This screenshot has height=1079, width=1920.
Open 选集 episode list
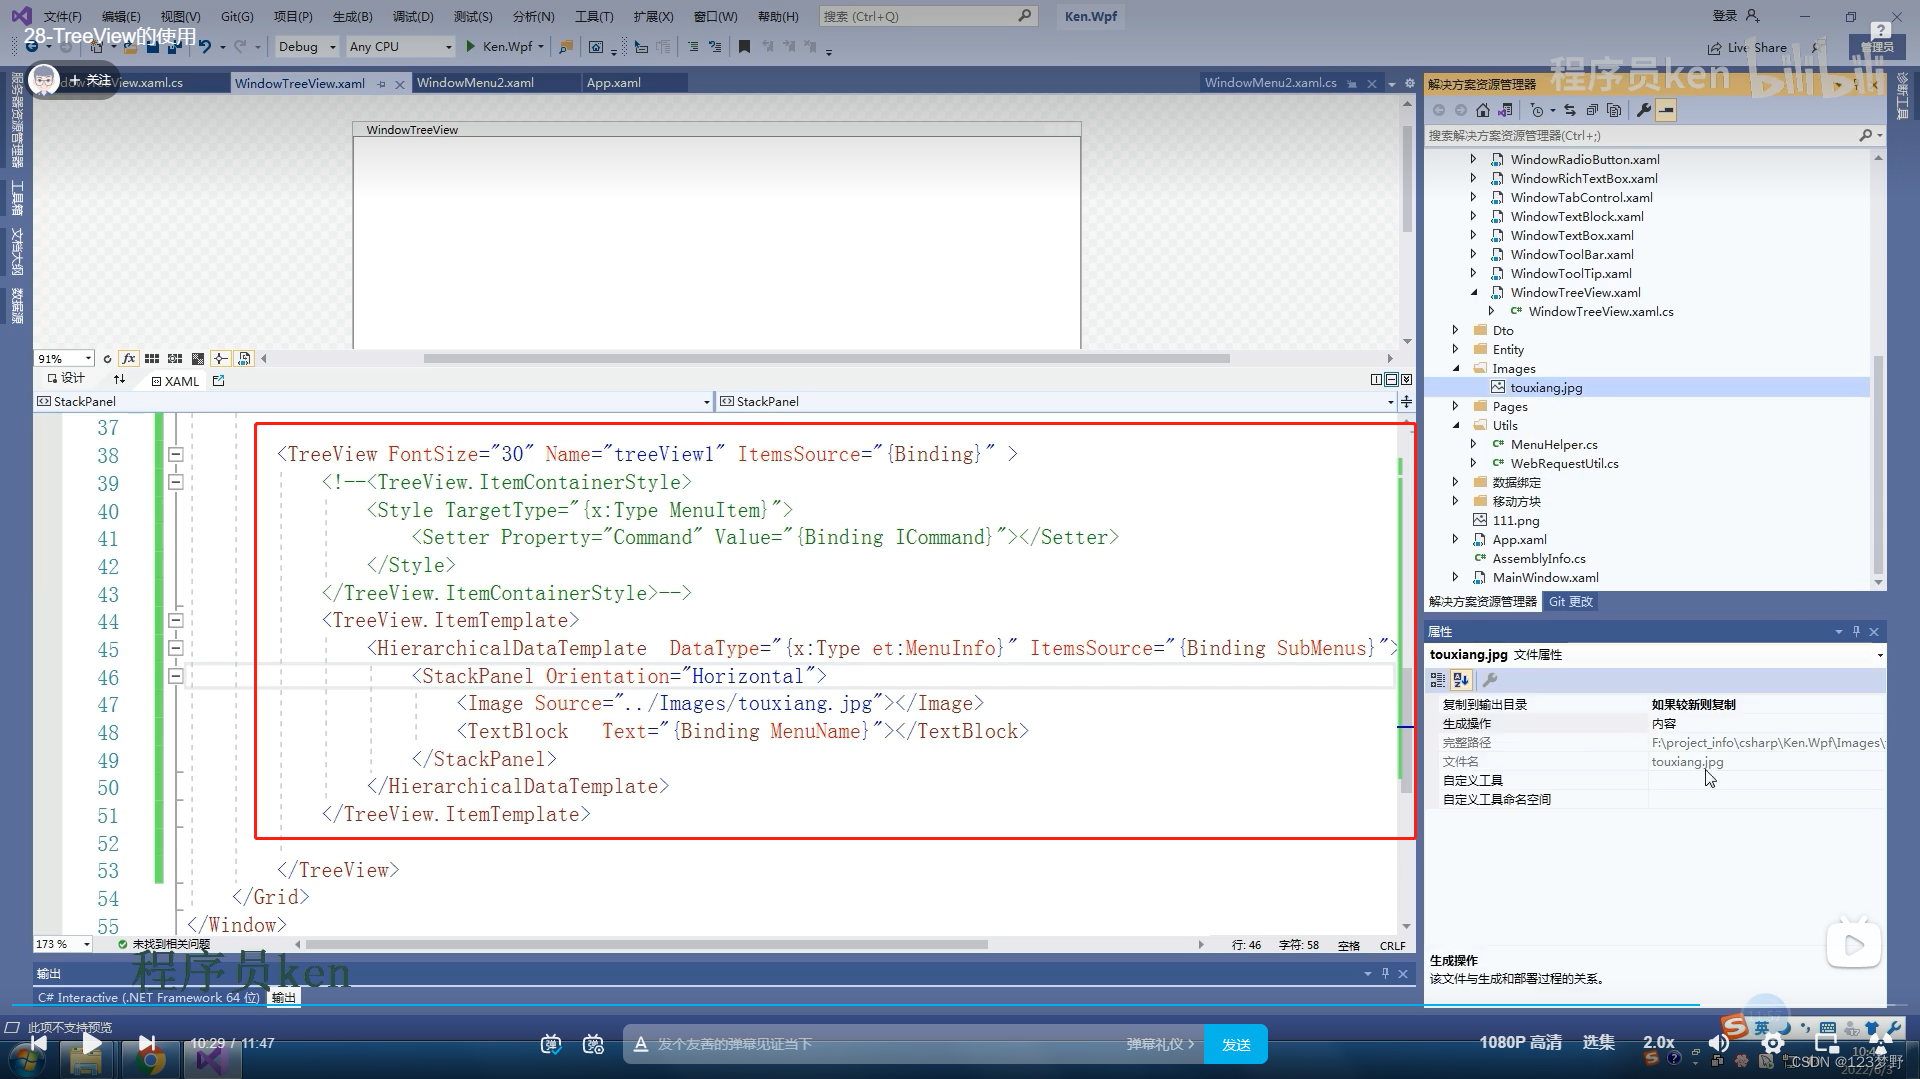tap(1598, 1042)
